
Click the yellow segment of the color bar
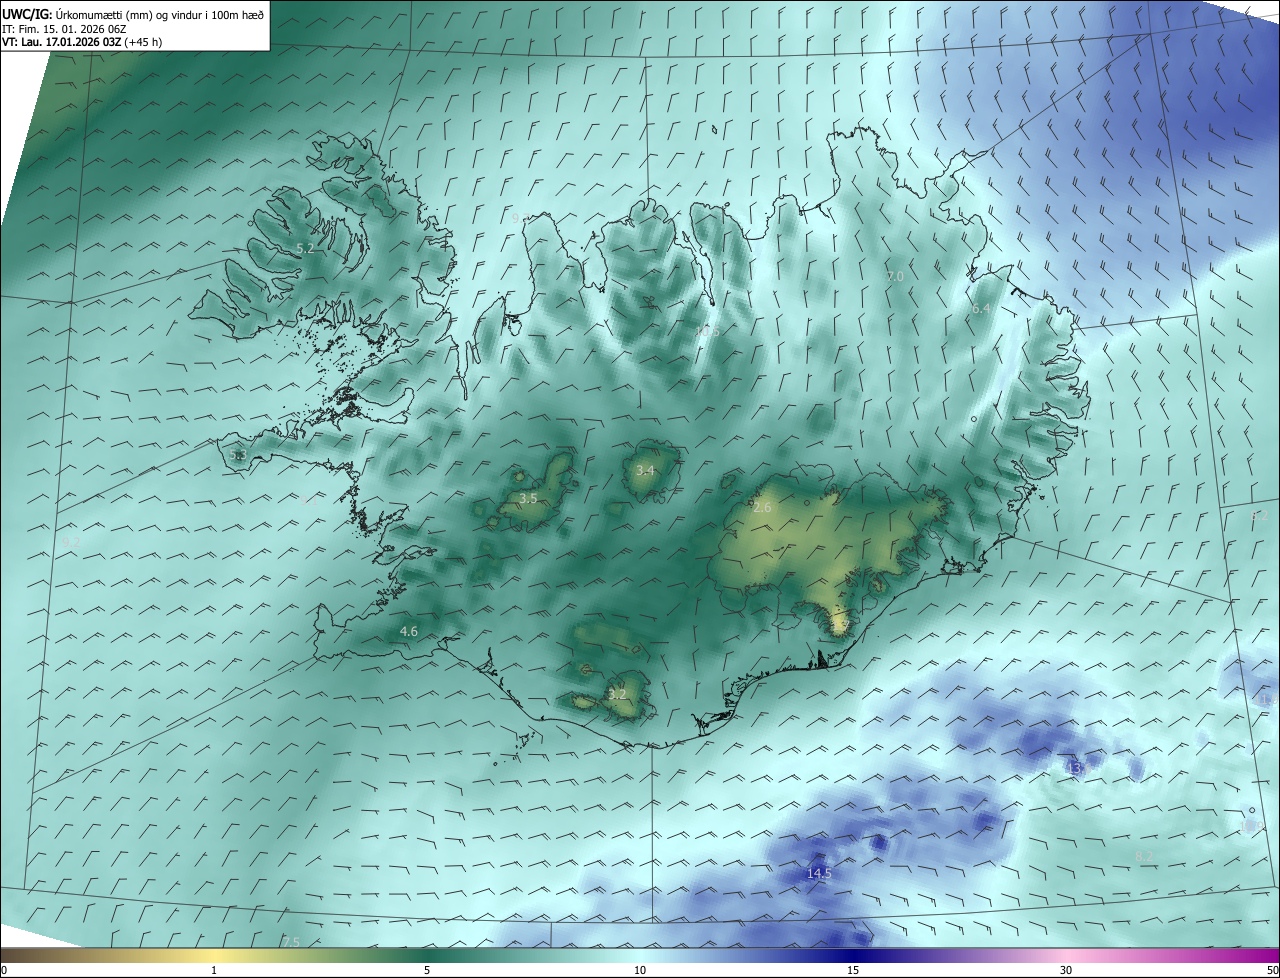pyautogui.click(x=214, y=955)
